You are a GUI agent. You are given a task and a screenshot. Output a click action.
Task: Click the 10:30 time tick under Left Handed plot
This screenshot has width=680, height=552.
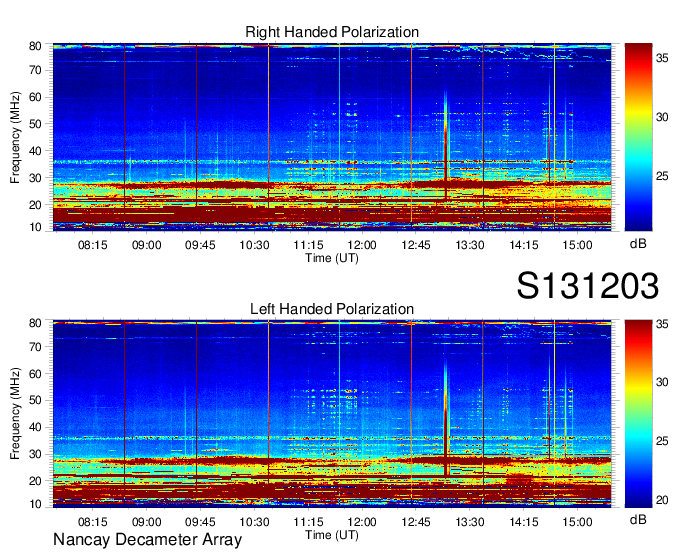click(254, 522)
